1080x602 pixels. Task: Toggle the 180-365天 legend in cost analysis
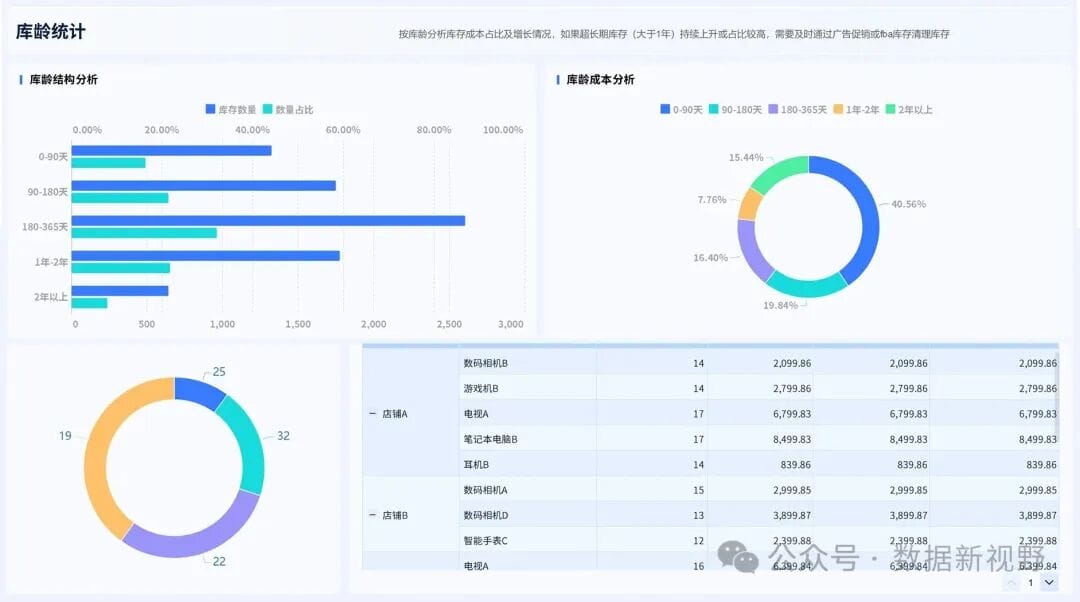(x=797, y=110)
